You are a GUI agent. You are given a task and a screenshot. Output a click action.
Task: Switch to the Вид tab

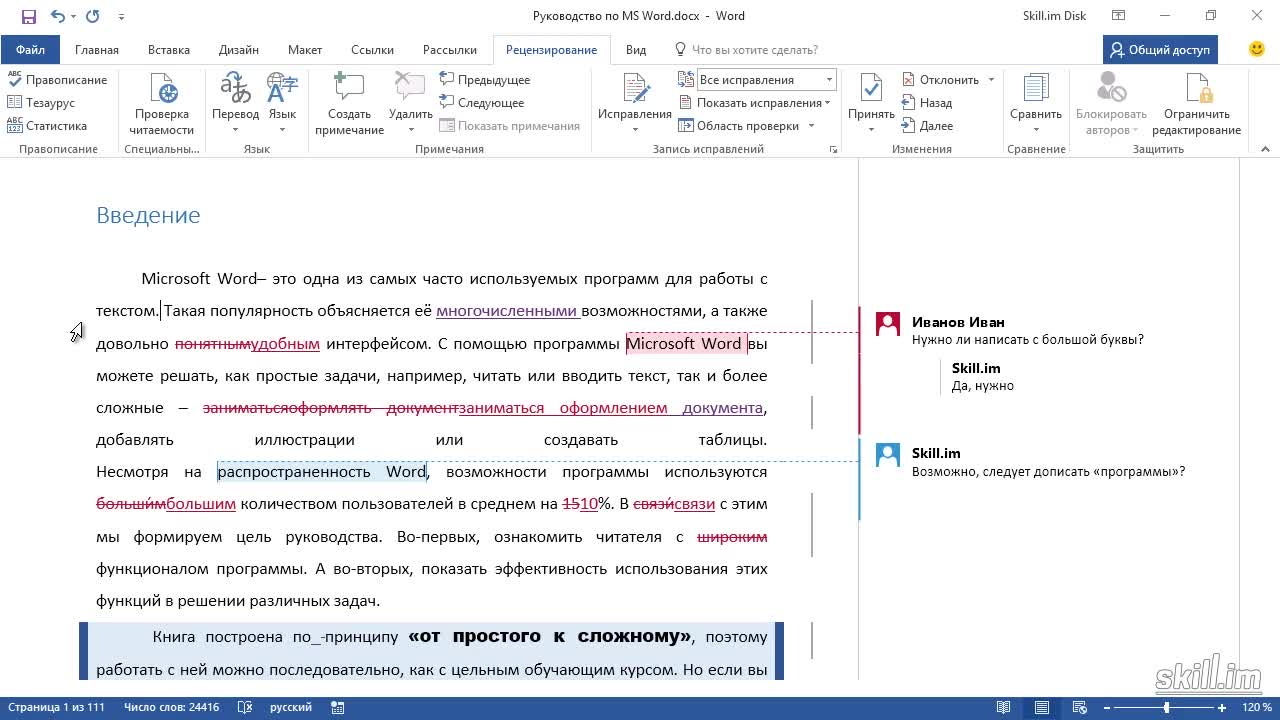point(636,50)
